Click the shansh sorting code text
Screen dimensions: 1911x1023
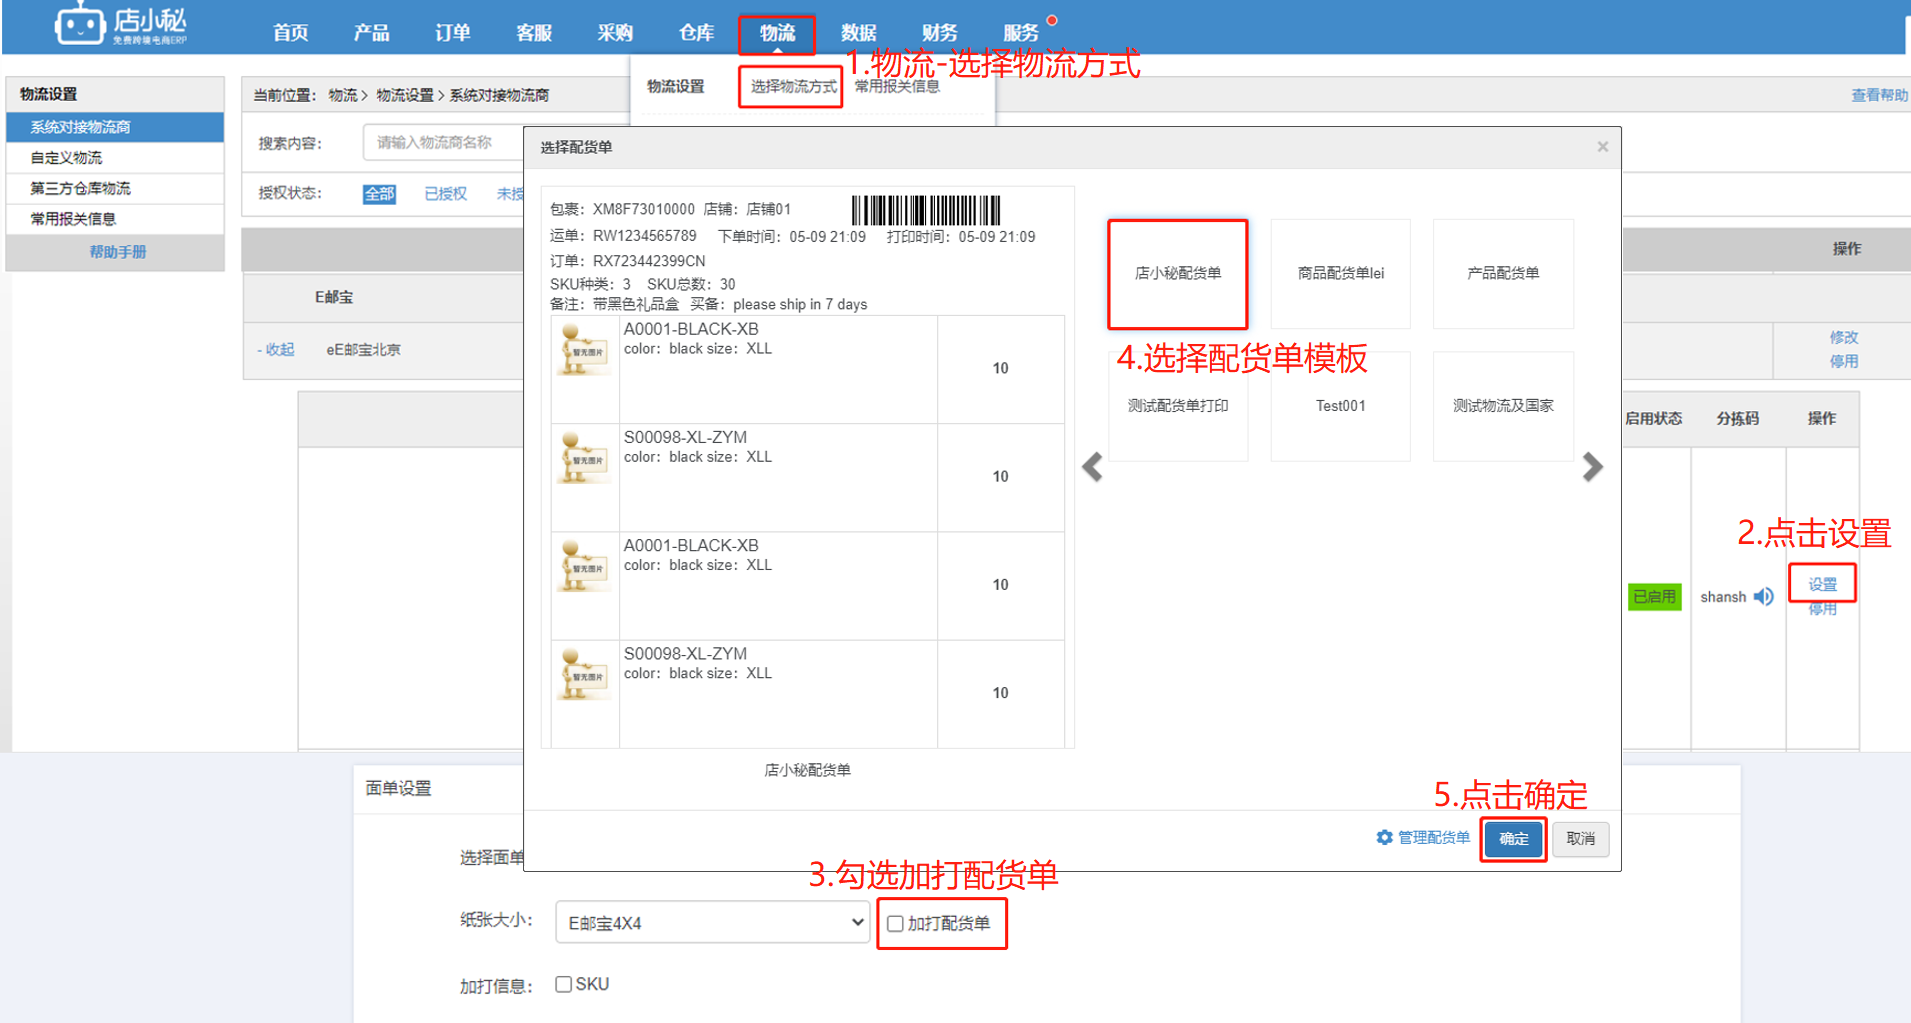point(1723,597)
